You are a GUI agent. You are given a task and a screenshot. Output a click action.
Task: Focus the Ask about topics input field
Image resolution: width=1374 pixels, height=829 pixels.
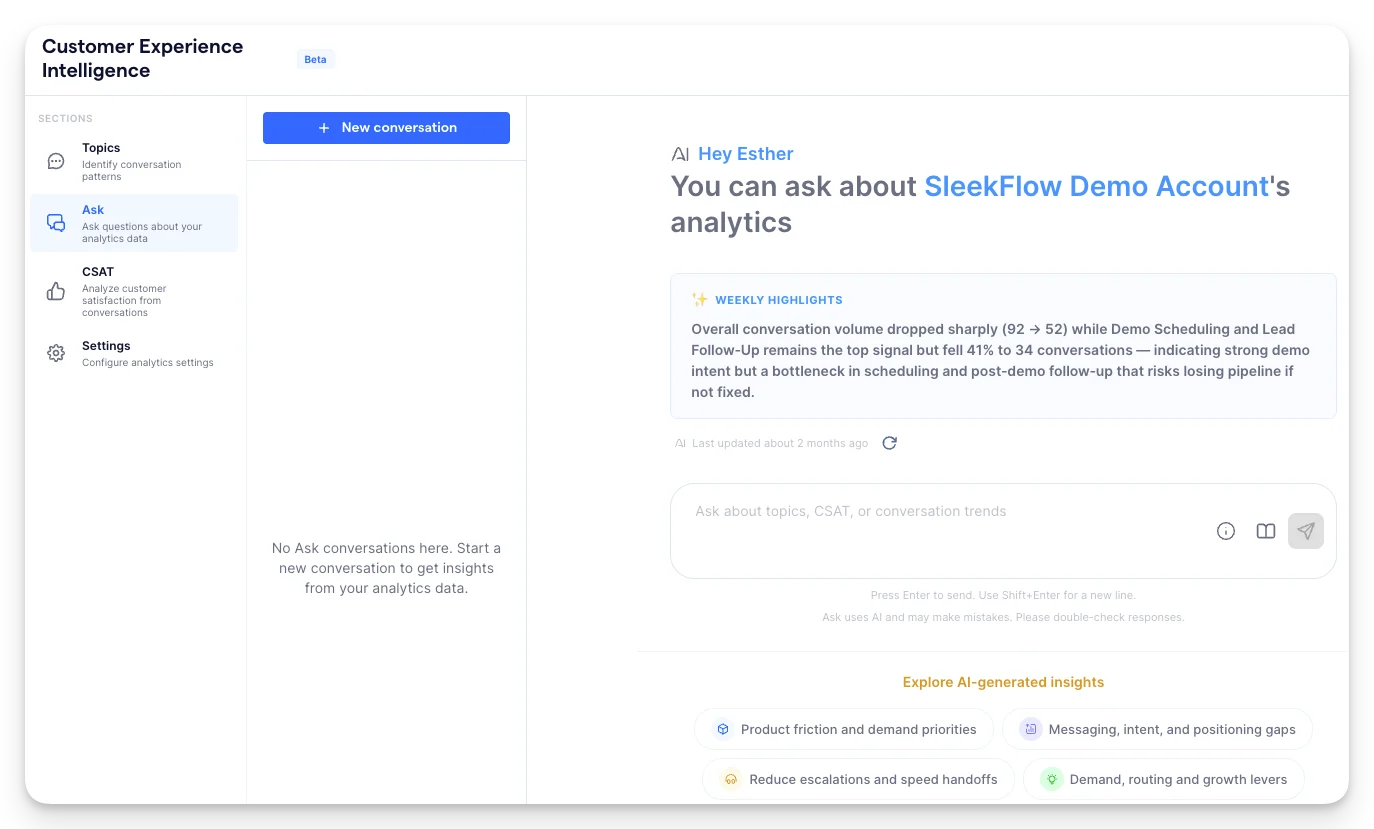click(940, 530)
